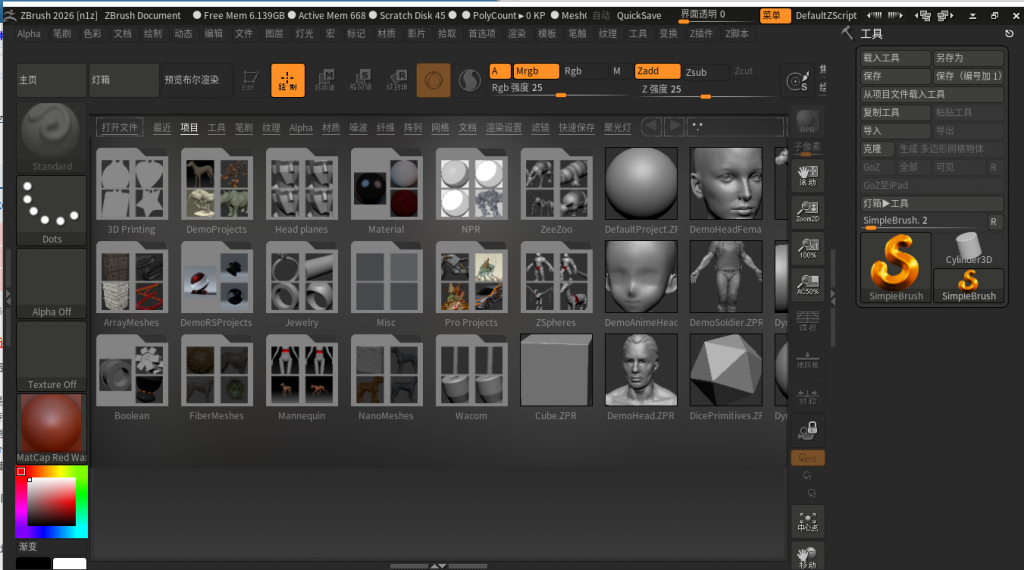Select the Rotate gizmo (旋转轴) tool
Viewport: 1024px width, 570px height.
[397, 80]
